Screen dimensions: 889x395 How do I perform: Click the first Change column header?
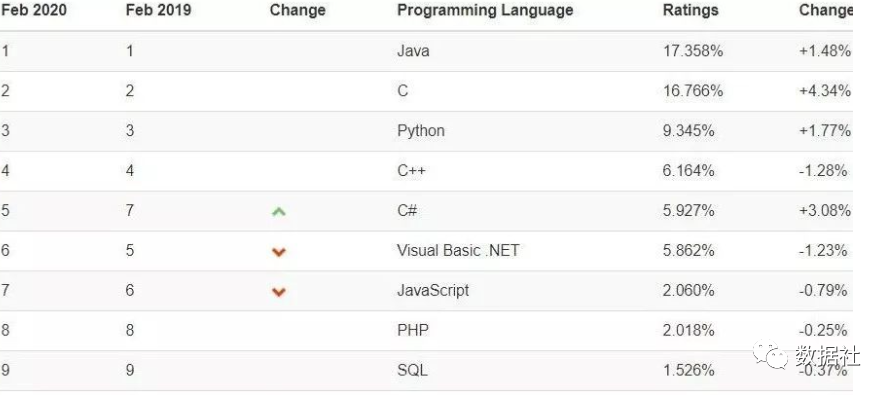(297, 10)
